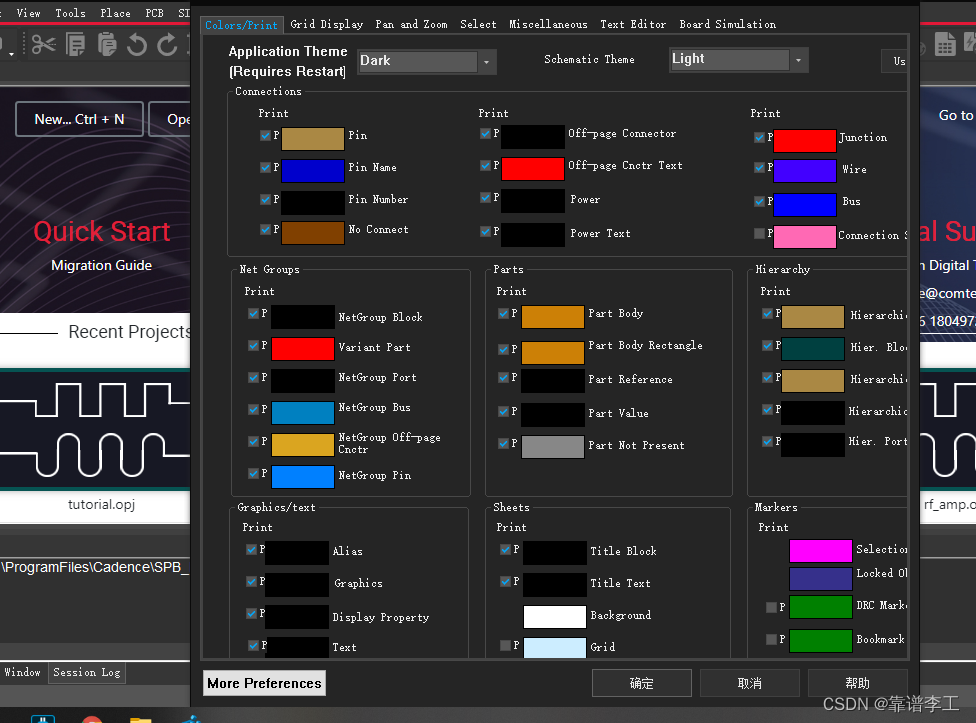Click the Undo arrow icon
Image resolution: width=976 pixels, height=723 pixels.
pyautogui.click(x=136, y=45)
